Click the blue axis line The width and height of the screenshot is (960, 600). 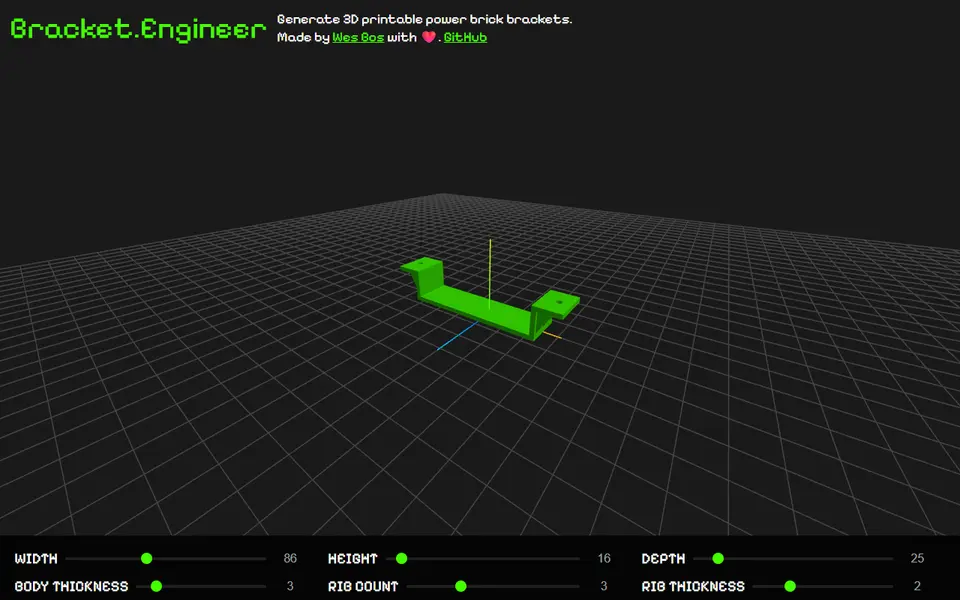[457, 336]
